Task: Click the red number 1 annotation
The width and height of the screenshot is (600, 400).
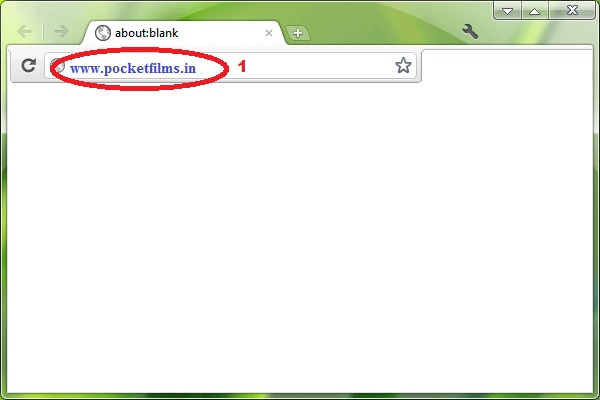Action: [x=242, y=67]
